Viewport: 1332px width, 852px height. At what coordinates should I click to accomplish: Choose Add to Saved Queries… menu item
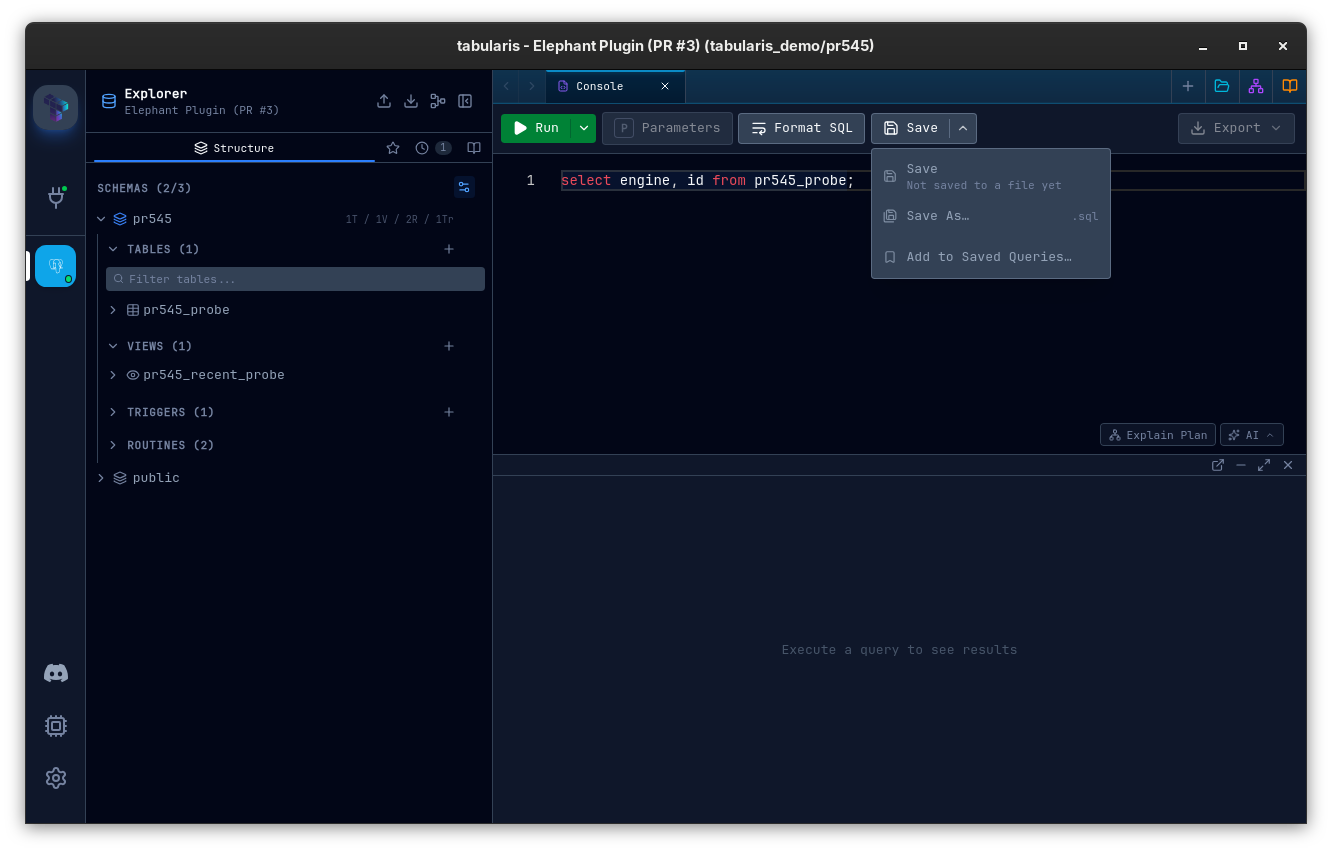pyautogui.click(x=991, y=257)
